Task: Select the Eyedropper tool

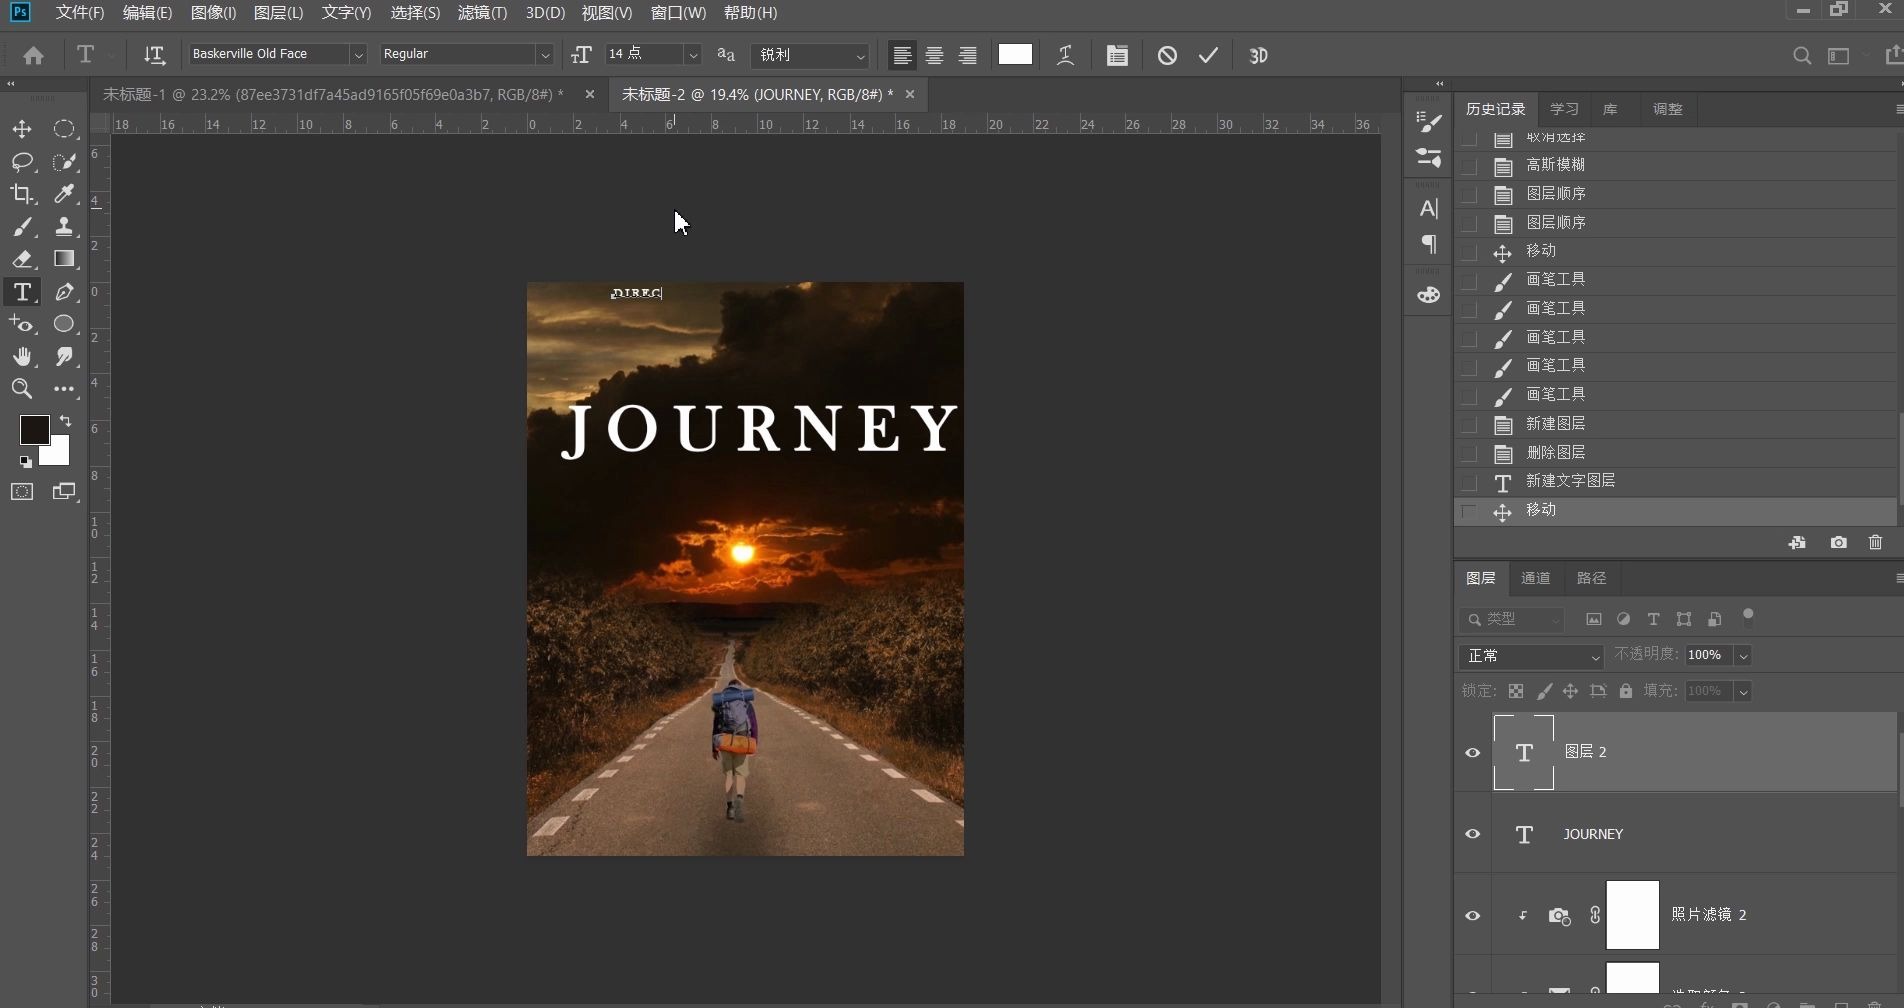Action: coord(64,194)
